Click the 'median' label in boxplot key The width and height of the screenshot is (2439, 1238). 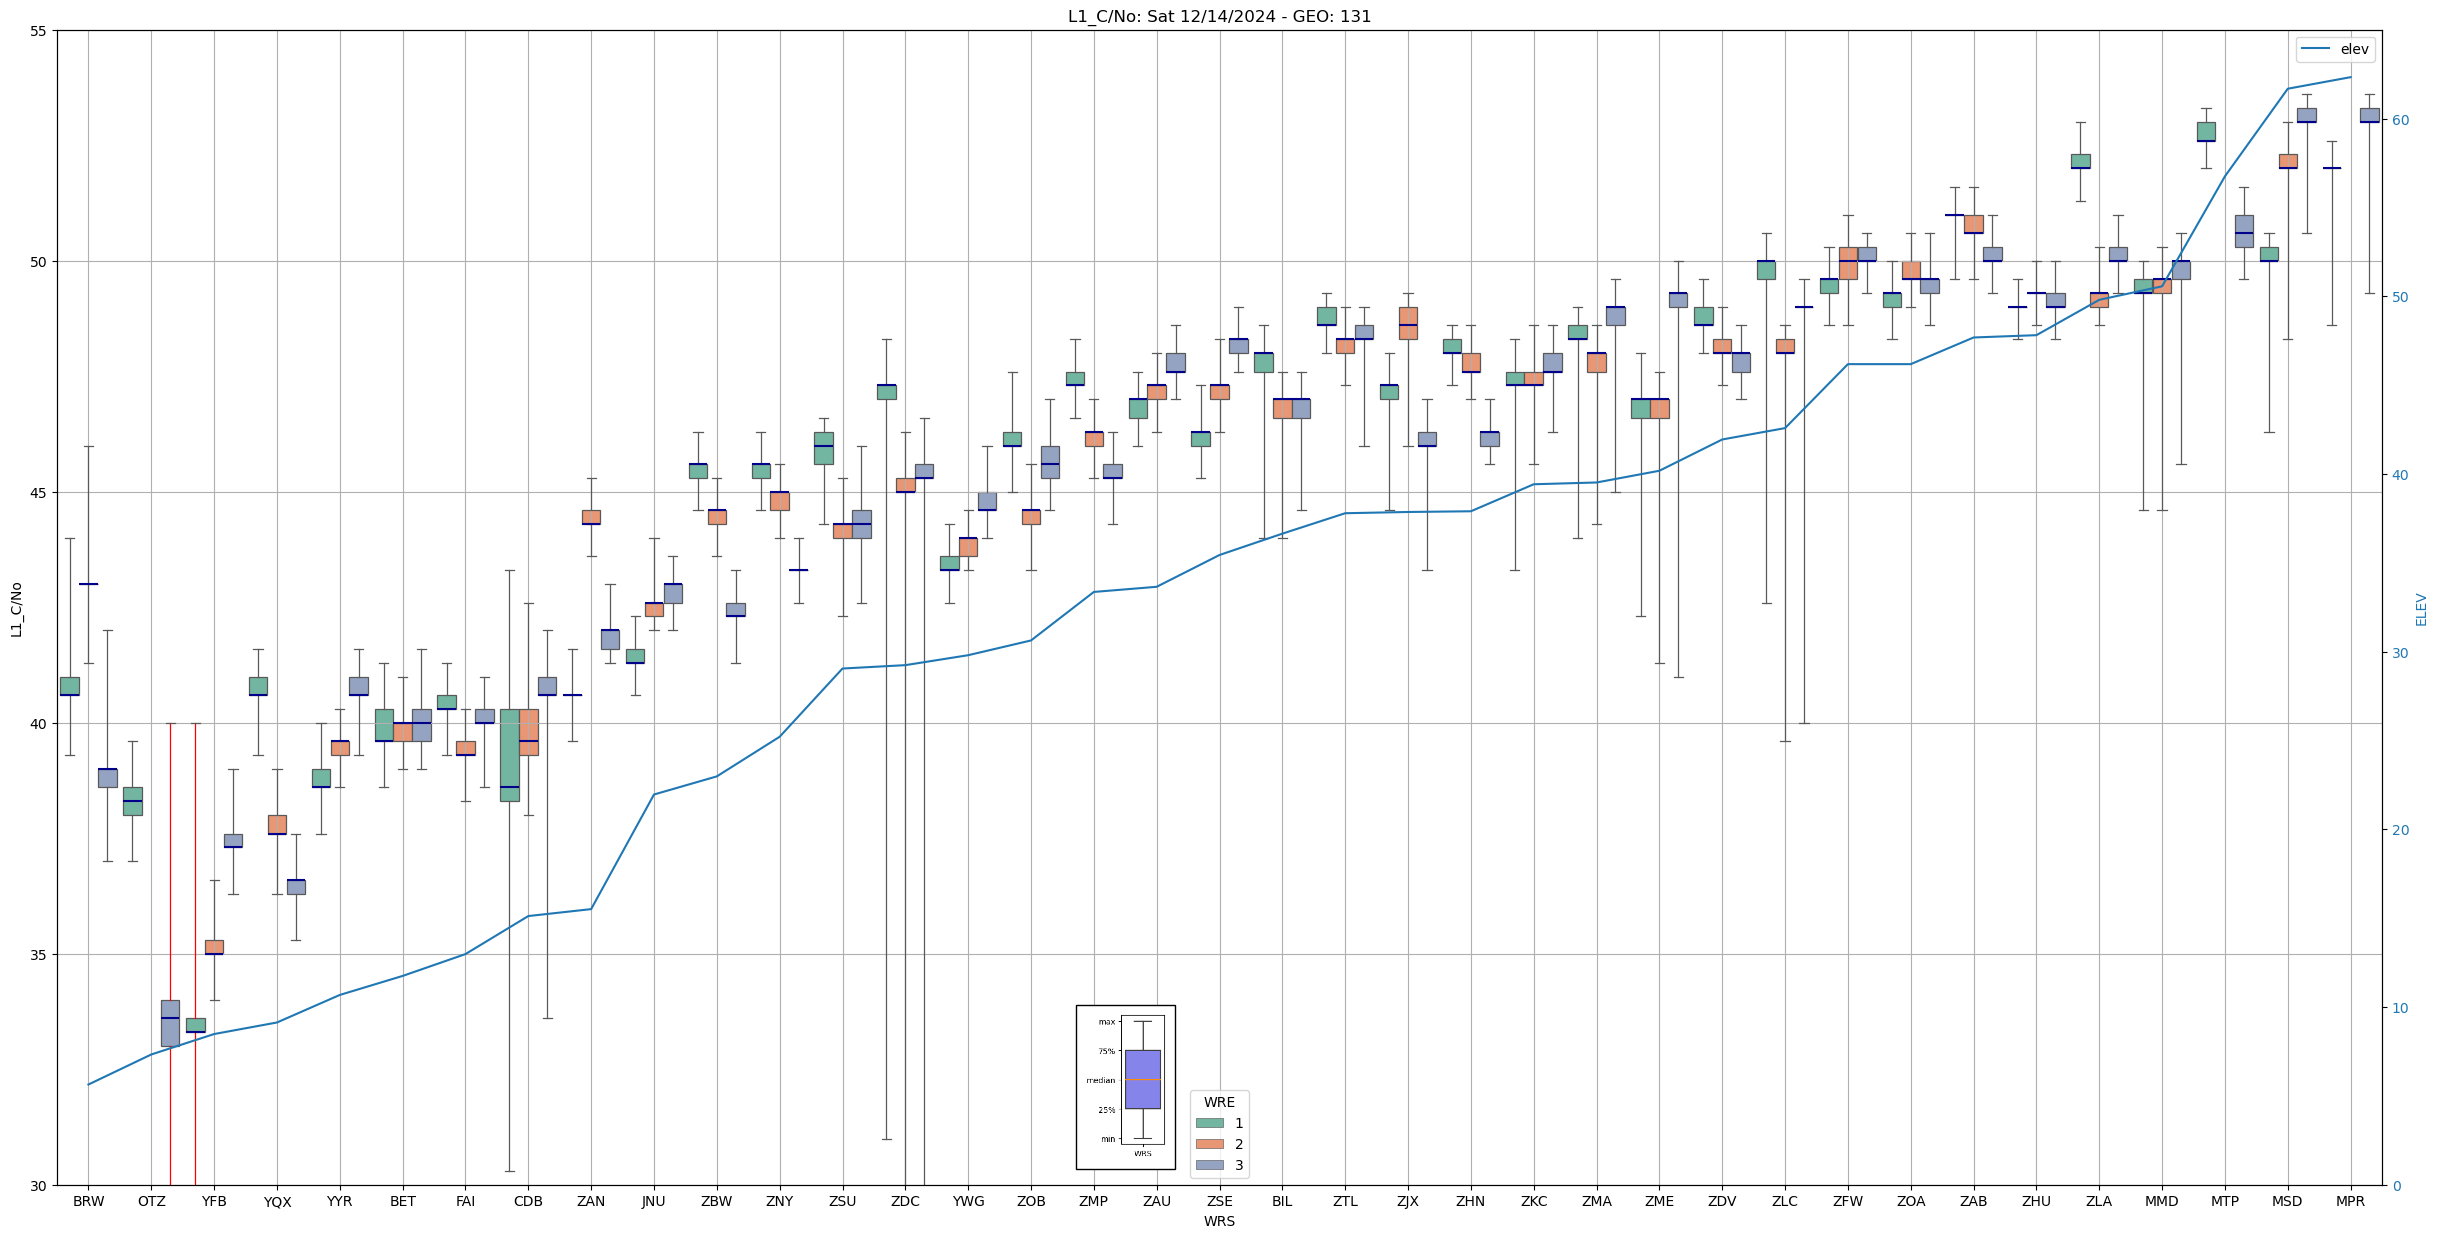pyautogui.click(x=1100, y=1080)
